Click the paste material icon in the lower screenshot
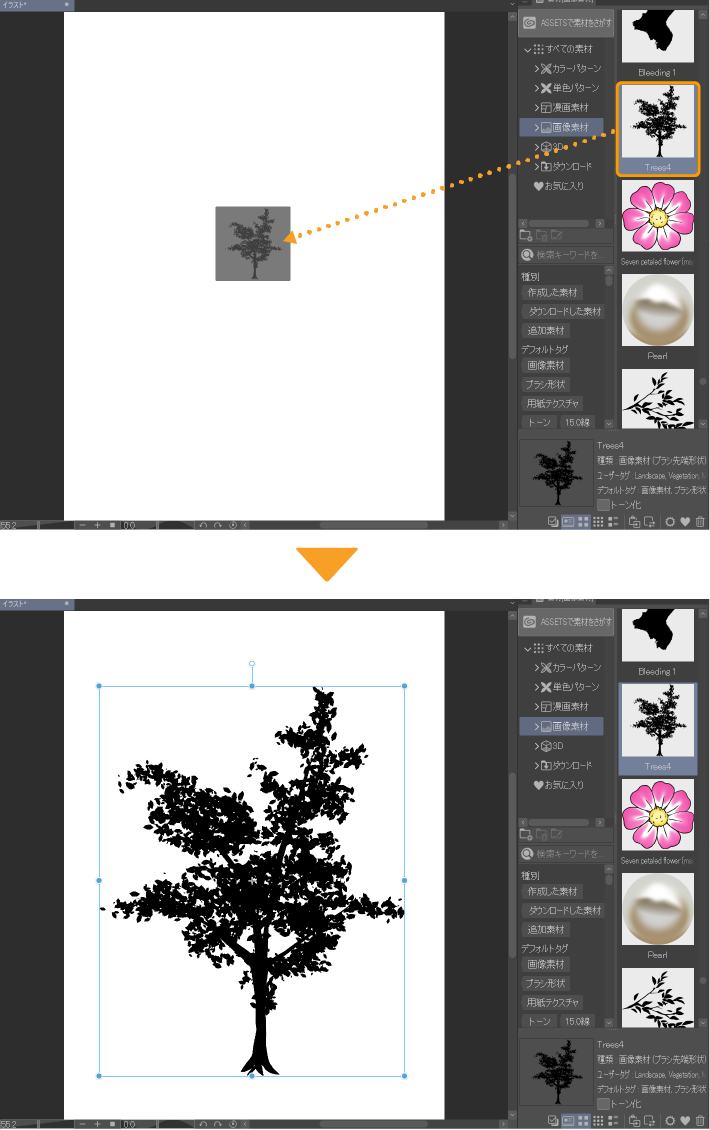Screen dimensions: 710x1130 coord(634,1121)
